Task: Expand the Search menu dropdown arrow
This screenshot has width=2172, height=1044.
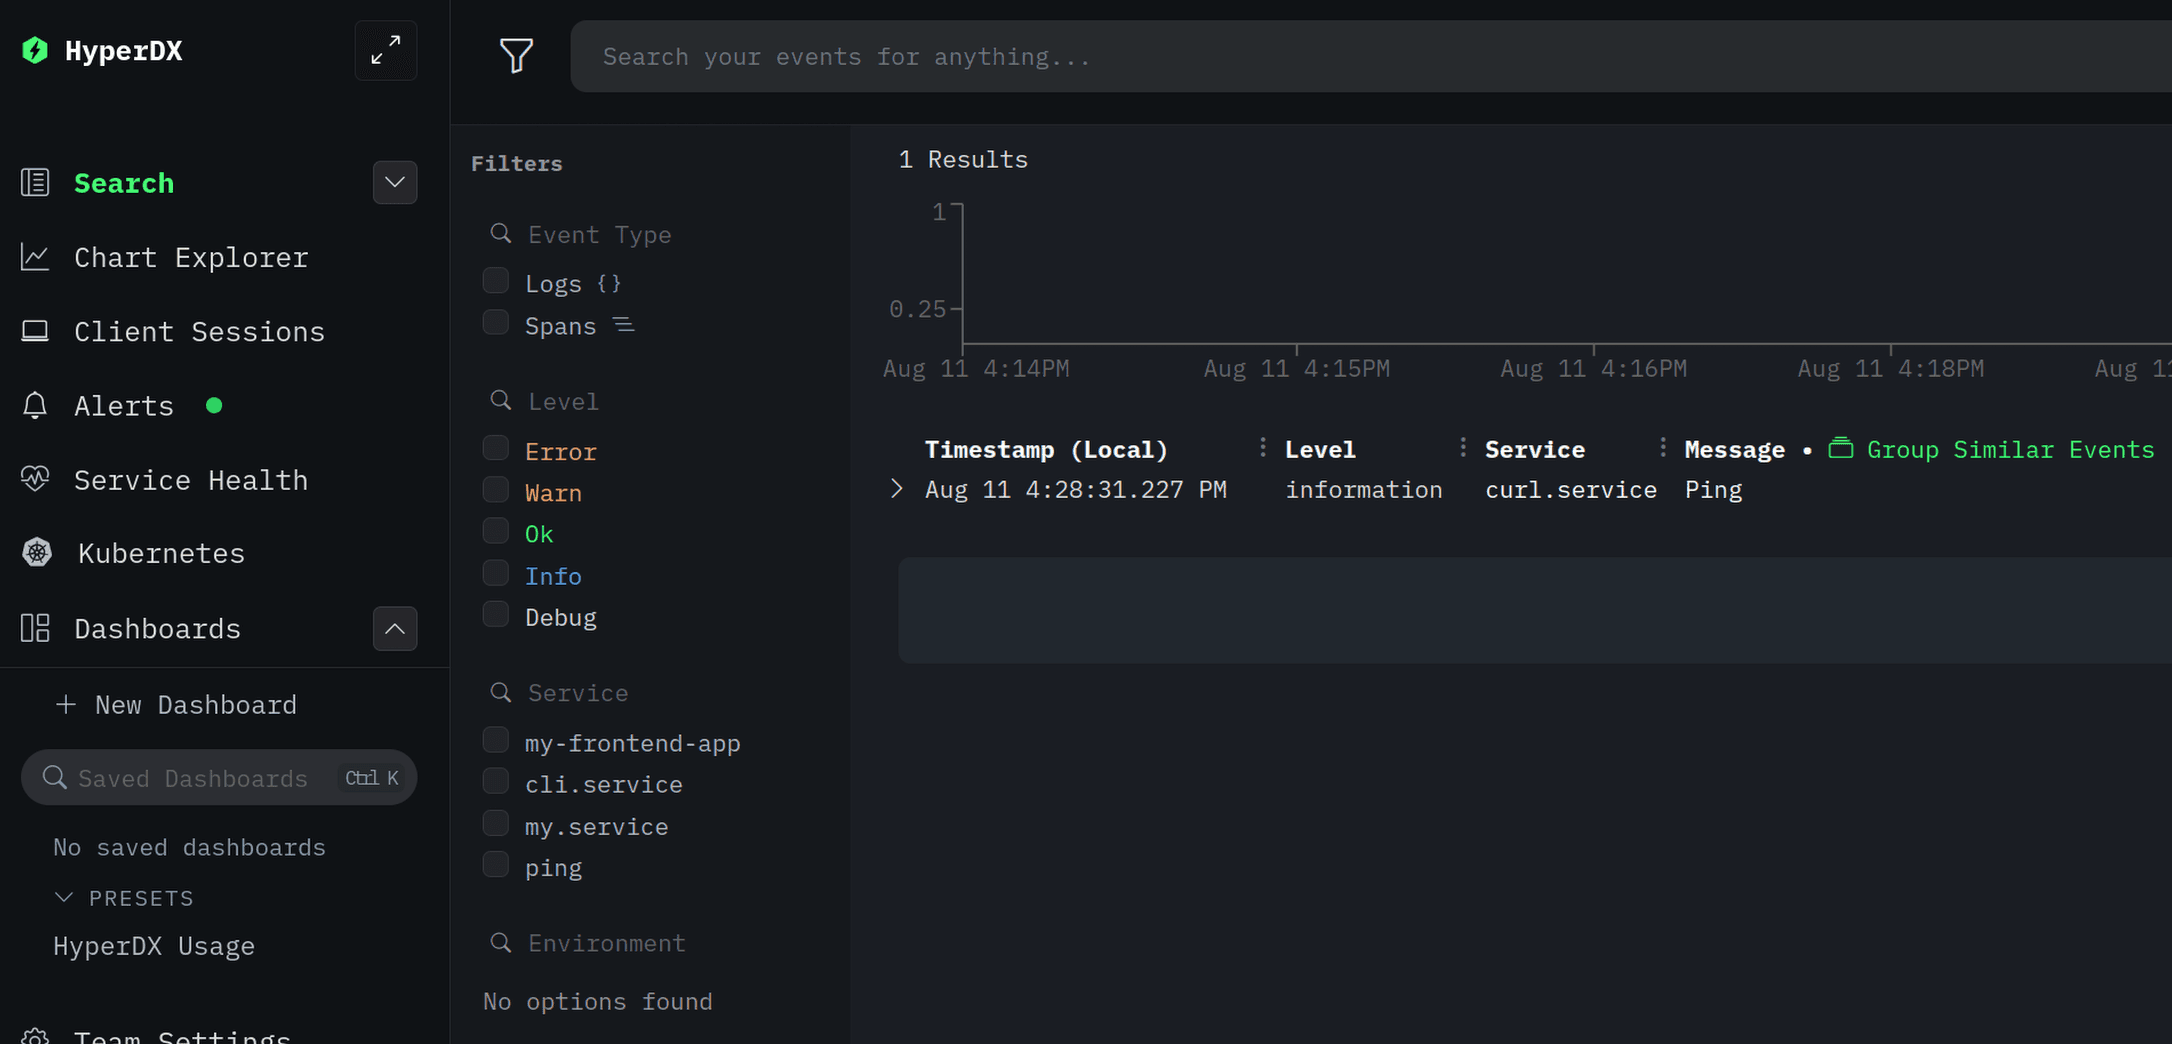Action: click(395, 182)
